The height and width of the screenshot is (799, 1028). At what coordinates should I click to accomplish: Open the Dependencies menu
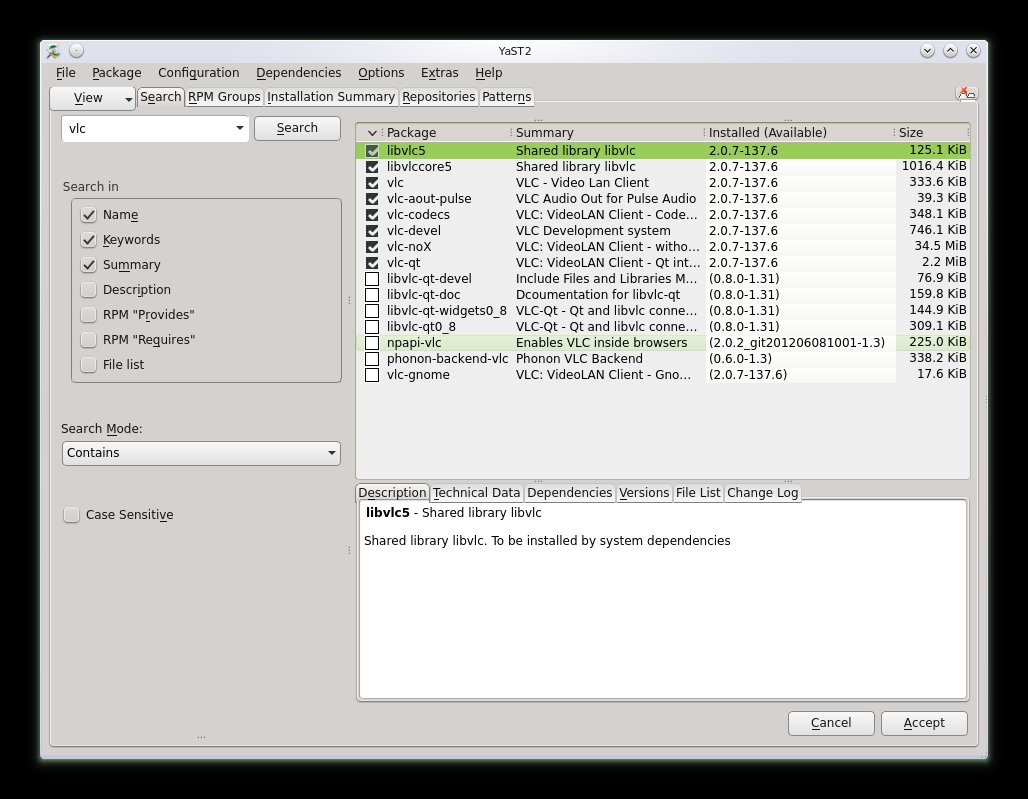pyautogui.click(x=298, y=73)
